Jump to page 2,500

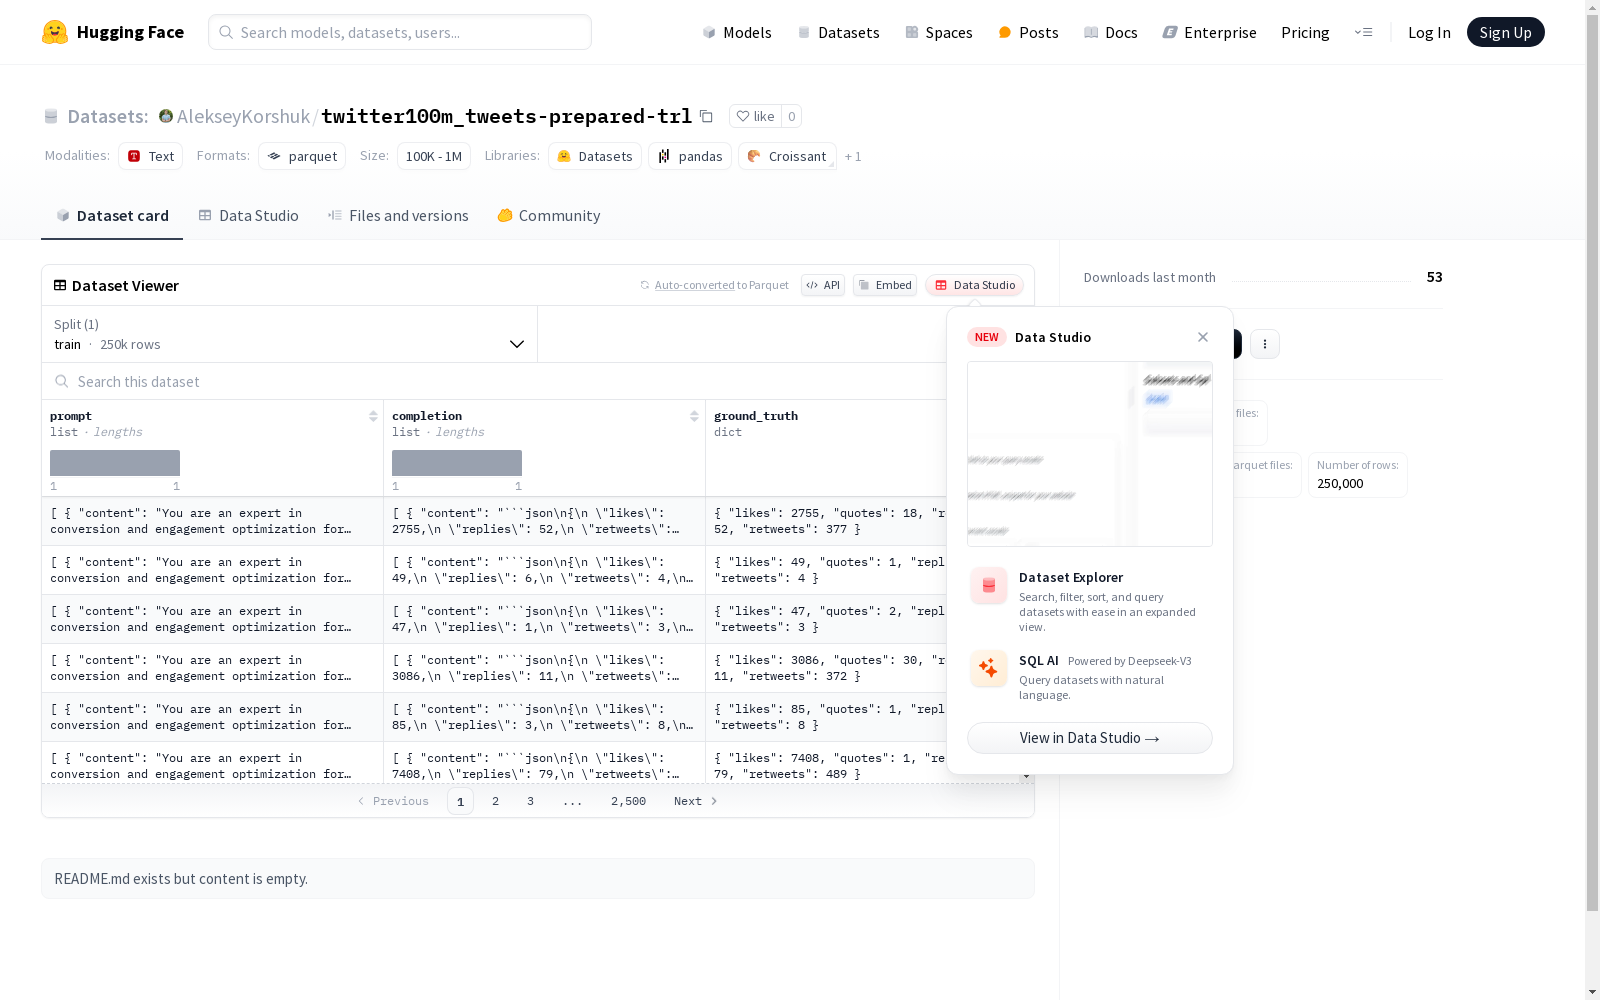point(628,801)
